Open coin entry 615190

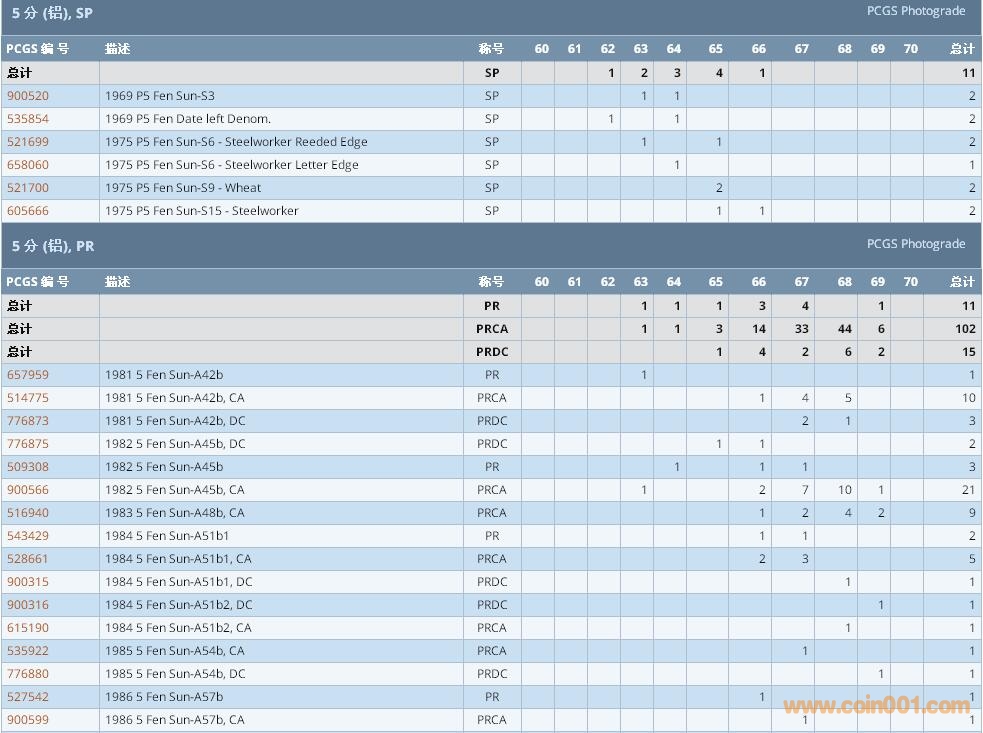pos(28,628)
